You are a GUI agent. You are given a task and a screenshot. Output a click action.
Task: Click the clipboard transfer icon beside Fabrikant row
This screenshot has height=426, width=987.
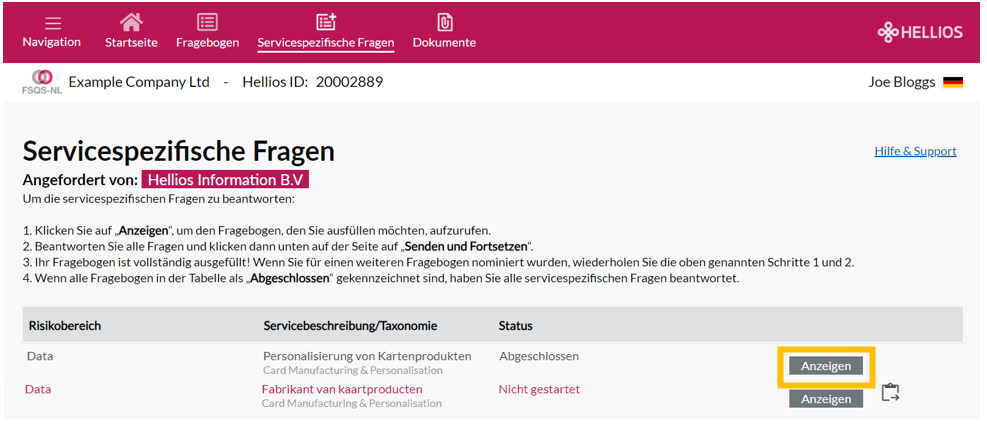[x=890, y=393]
